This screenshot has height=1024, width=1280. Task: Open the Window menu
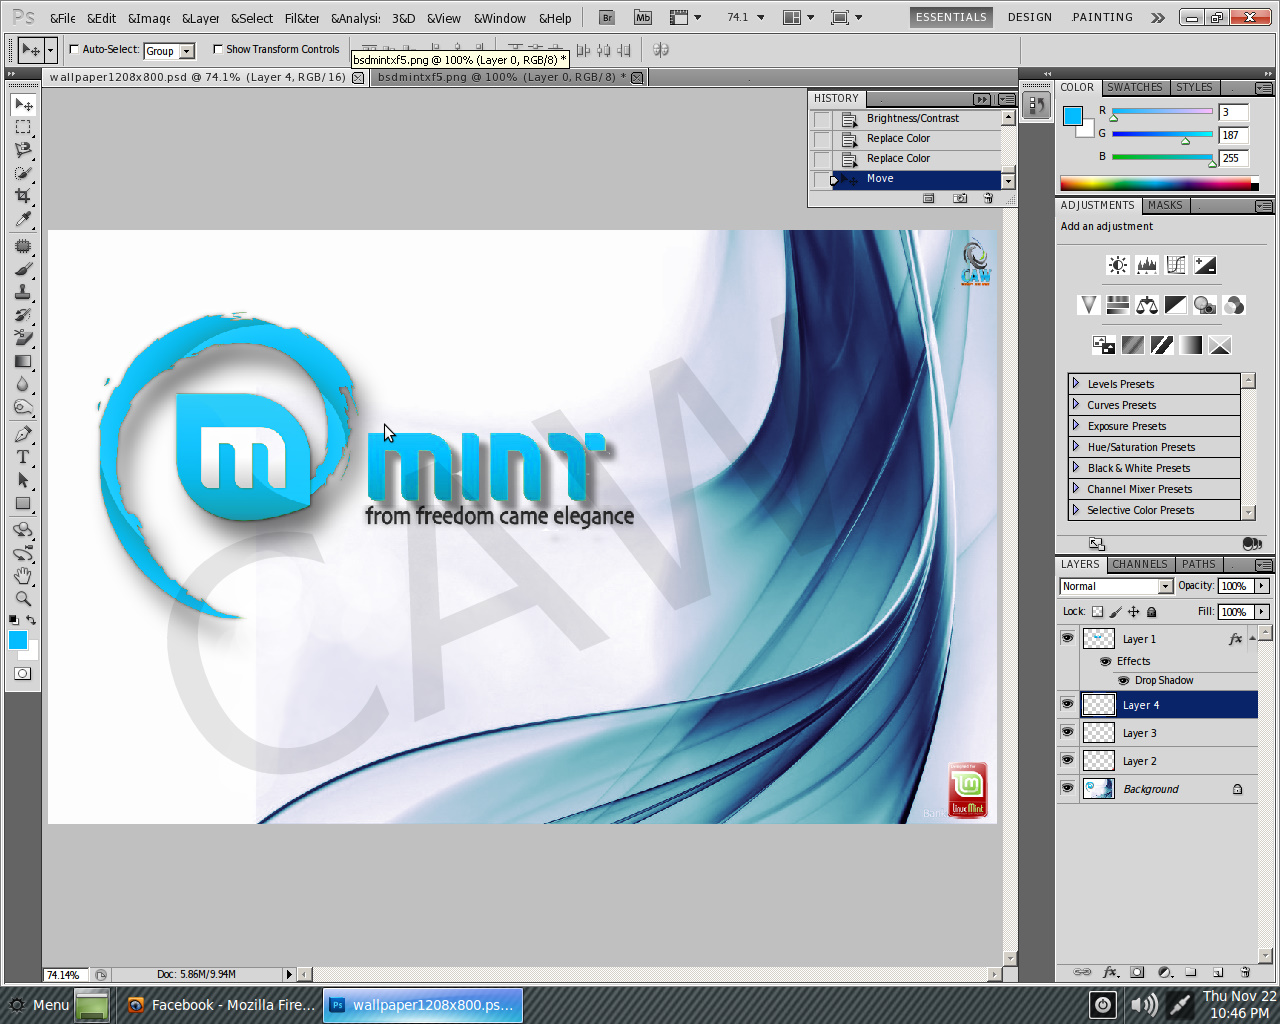(x=500, y=18)
